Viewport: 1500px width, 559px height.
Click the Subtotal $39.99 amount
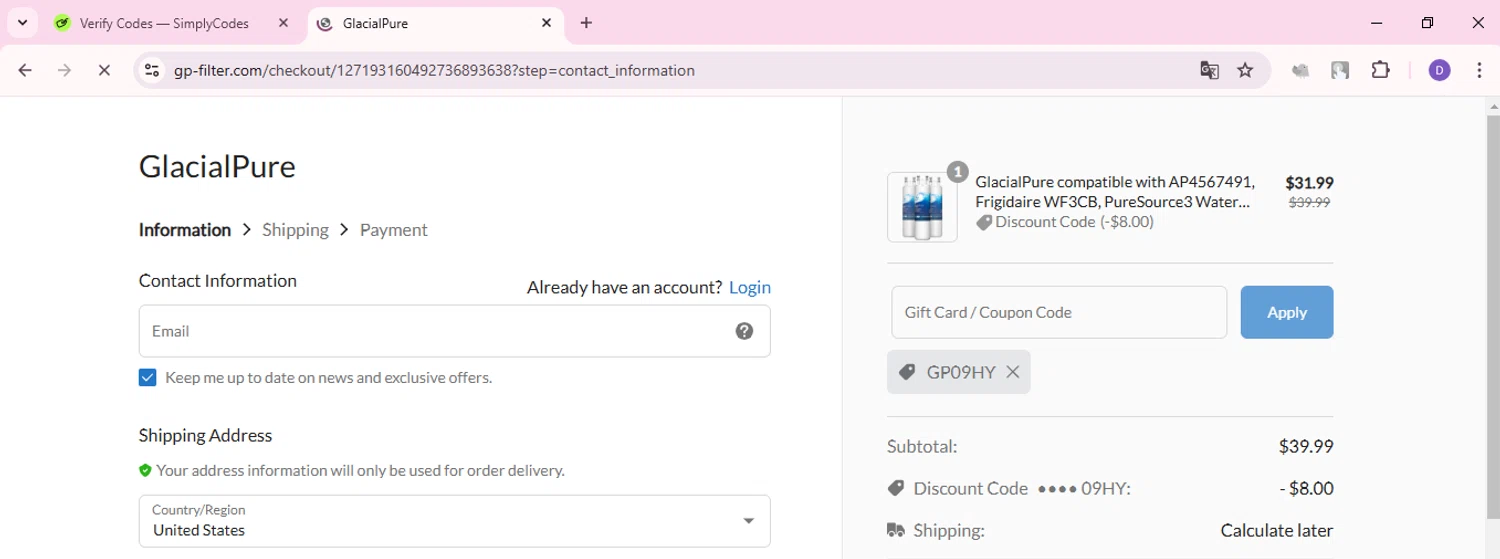(x=1306, y=446)
